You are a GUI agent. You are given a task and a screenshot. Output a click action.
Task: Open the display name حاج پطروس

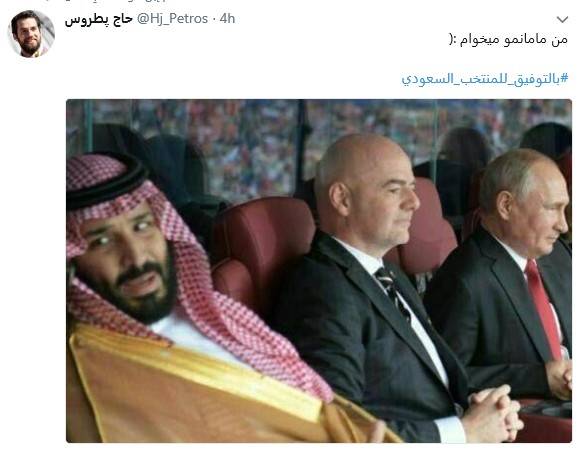(x=99, y=19)
